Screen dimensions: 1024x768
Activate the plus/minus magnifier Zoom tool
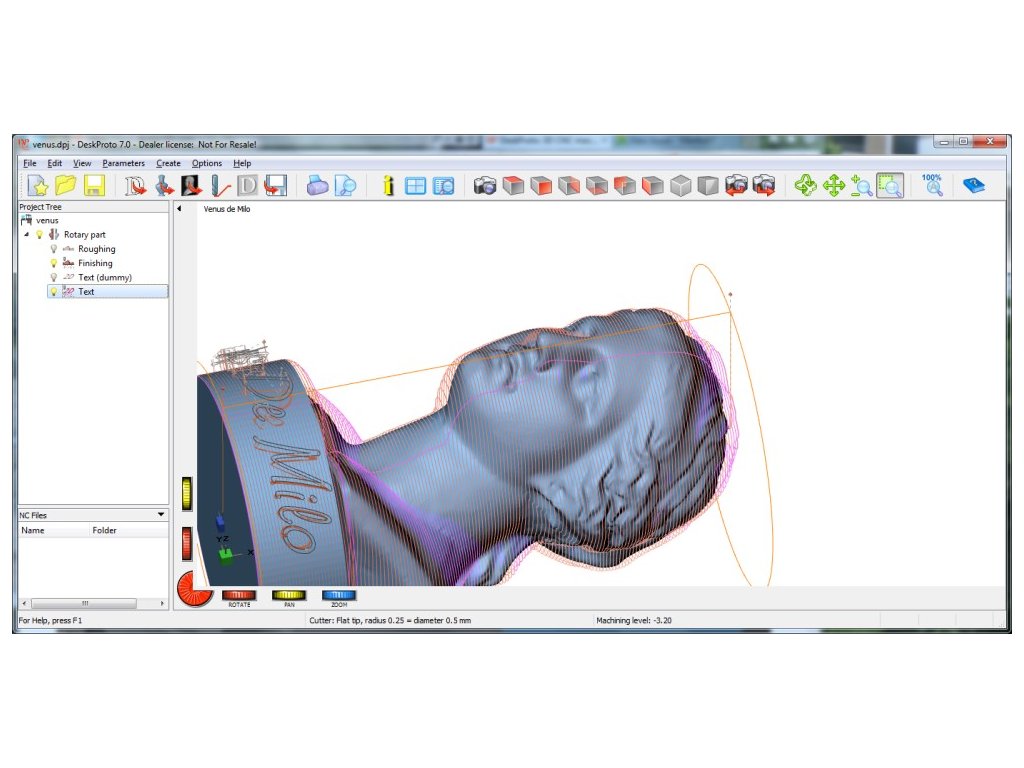point(862,186)
